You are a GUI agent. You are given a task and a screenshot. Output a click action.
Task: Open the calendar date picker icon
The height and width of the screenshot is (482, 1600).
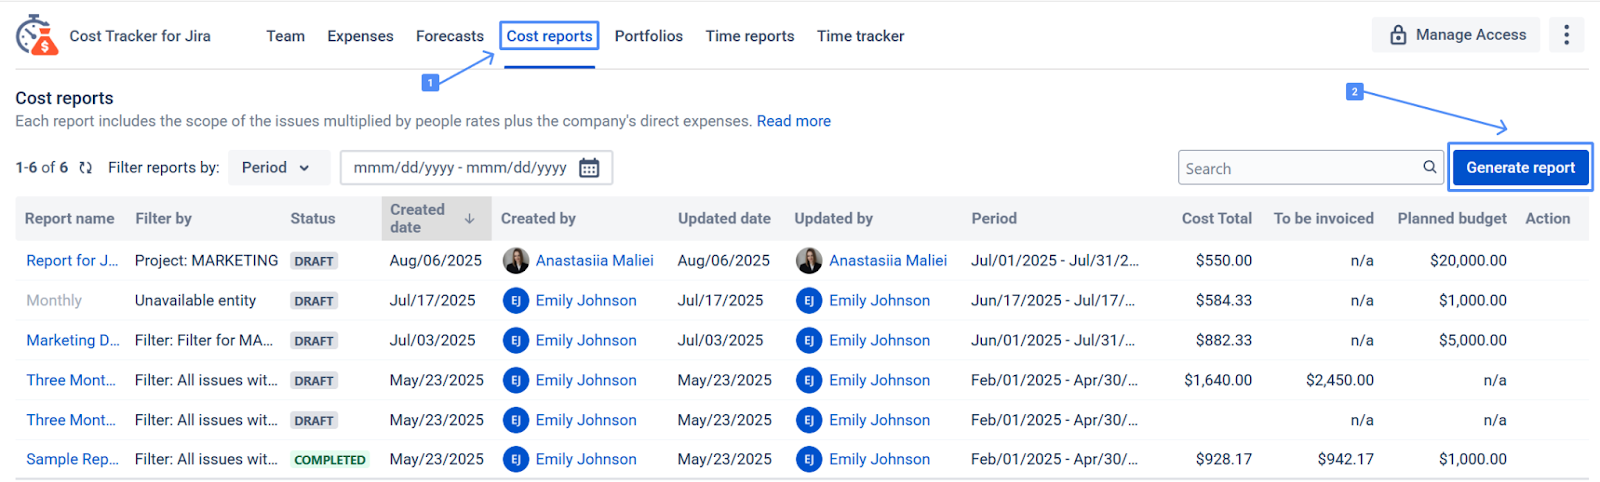tap(589, 168)
